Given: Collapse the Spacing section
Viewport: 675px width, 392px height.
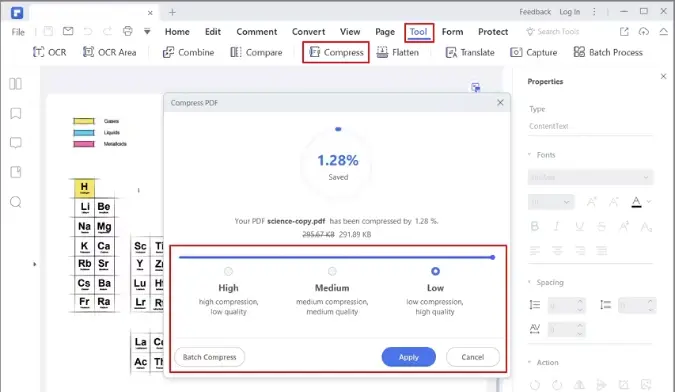Looking at the screenshot, I should [529, 282].
